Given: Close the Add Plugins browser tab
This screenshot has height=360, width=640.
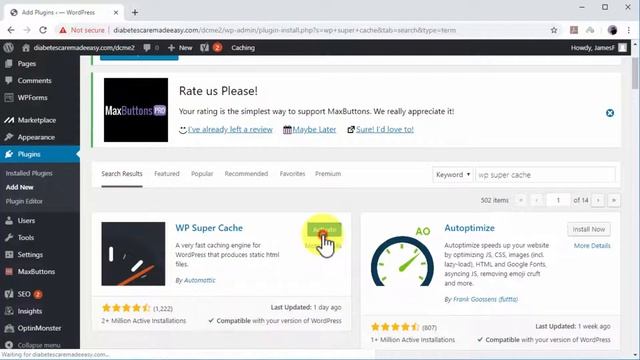Looking at the screenshot, I should coord(116,13).
